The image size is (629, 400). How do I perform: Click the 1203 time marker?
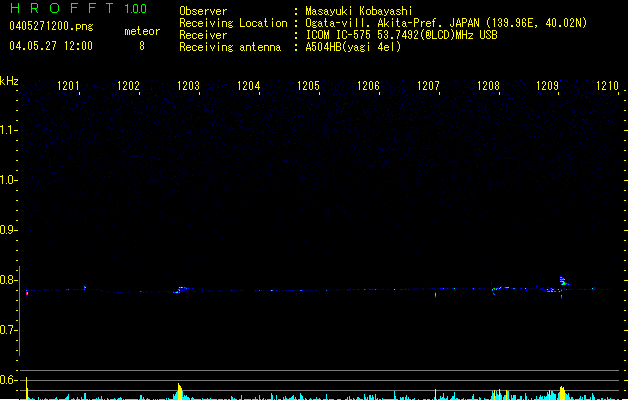point(189,86)
